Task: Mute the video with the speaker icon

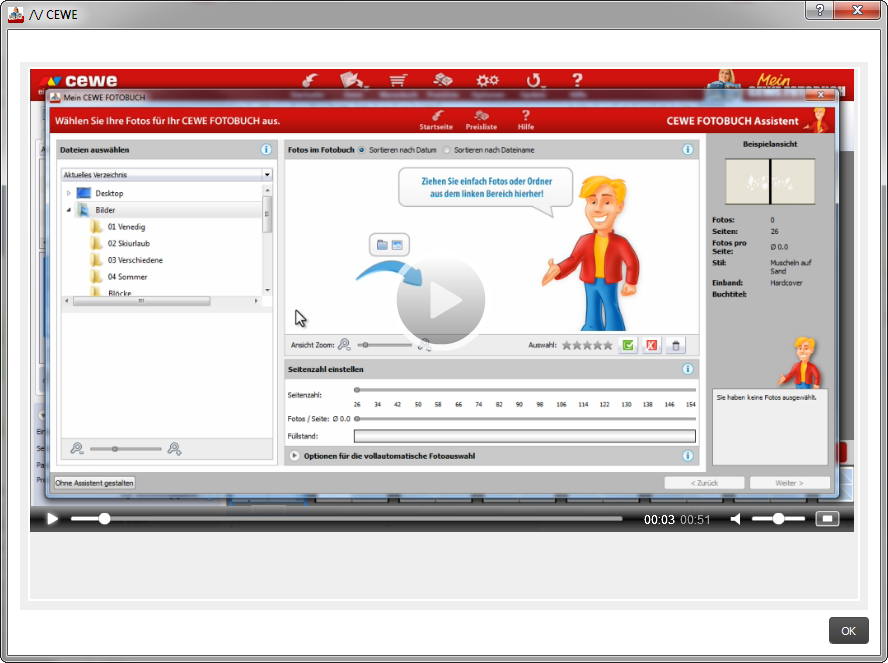Action: (x=736, y=519)
